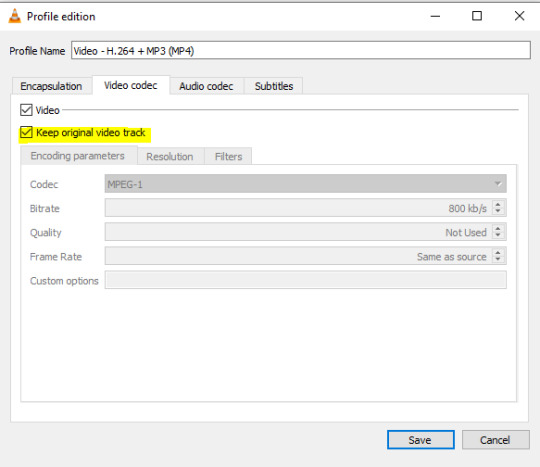Increase Bitrate with the up arrow

498,204
